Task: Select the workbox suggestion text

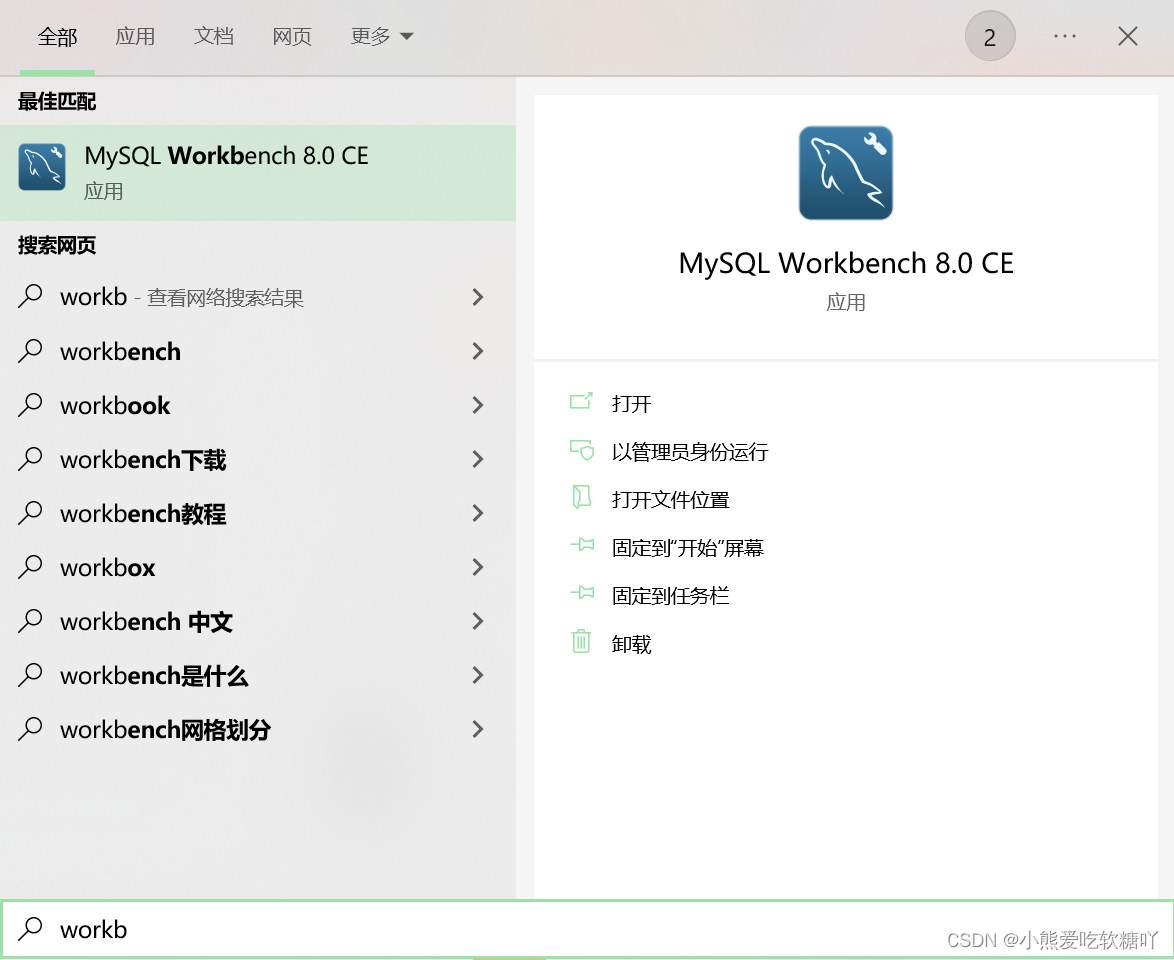Action: 108,568
